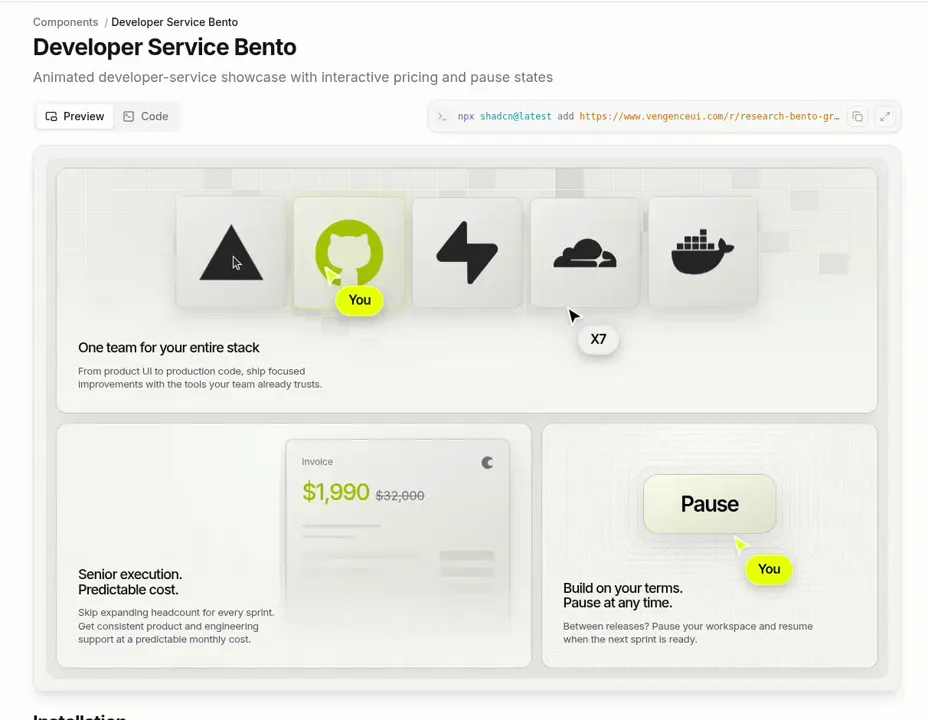Click 'Build on your terms' heading
The height and width of the screenshot is (720, 928).
point(623,596)
